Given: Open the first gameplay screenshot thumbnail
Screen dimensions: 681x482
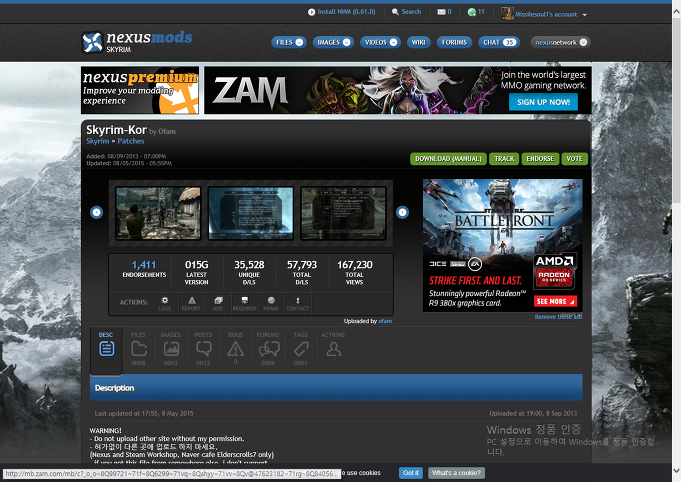Looking at the screenshot, I should click(x=158, y=213).
